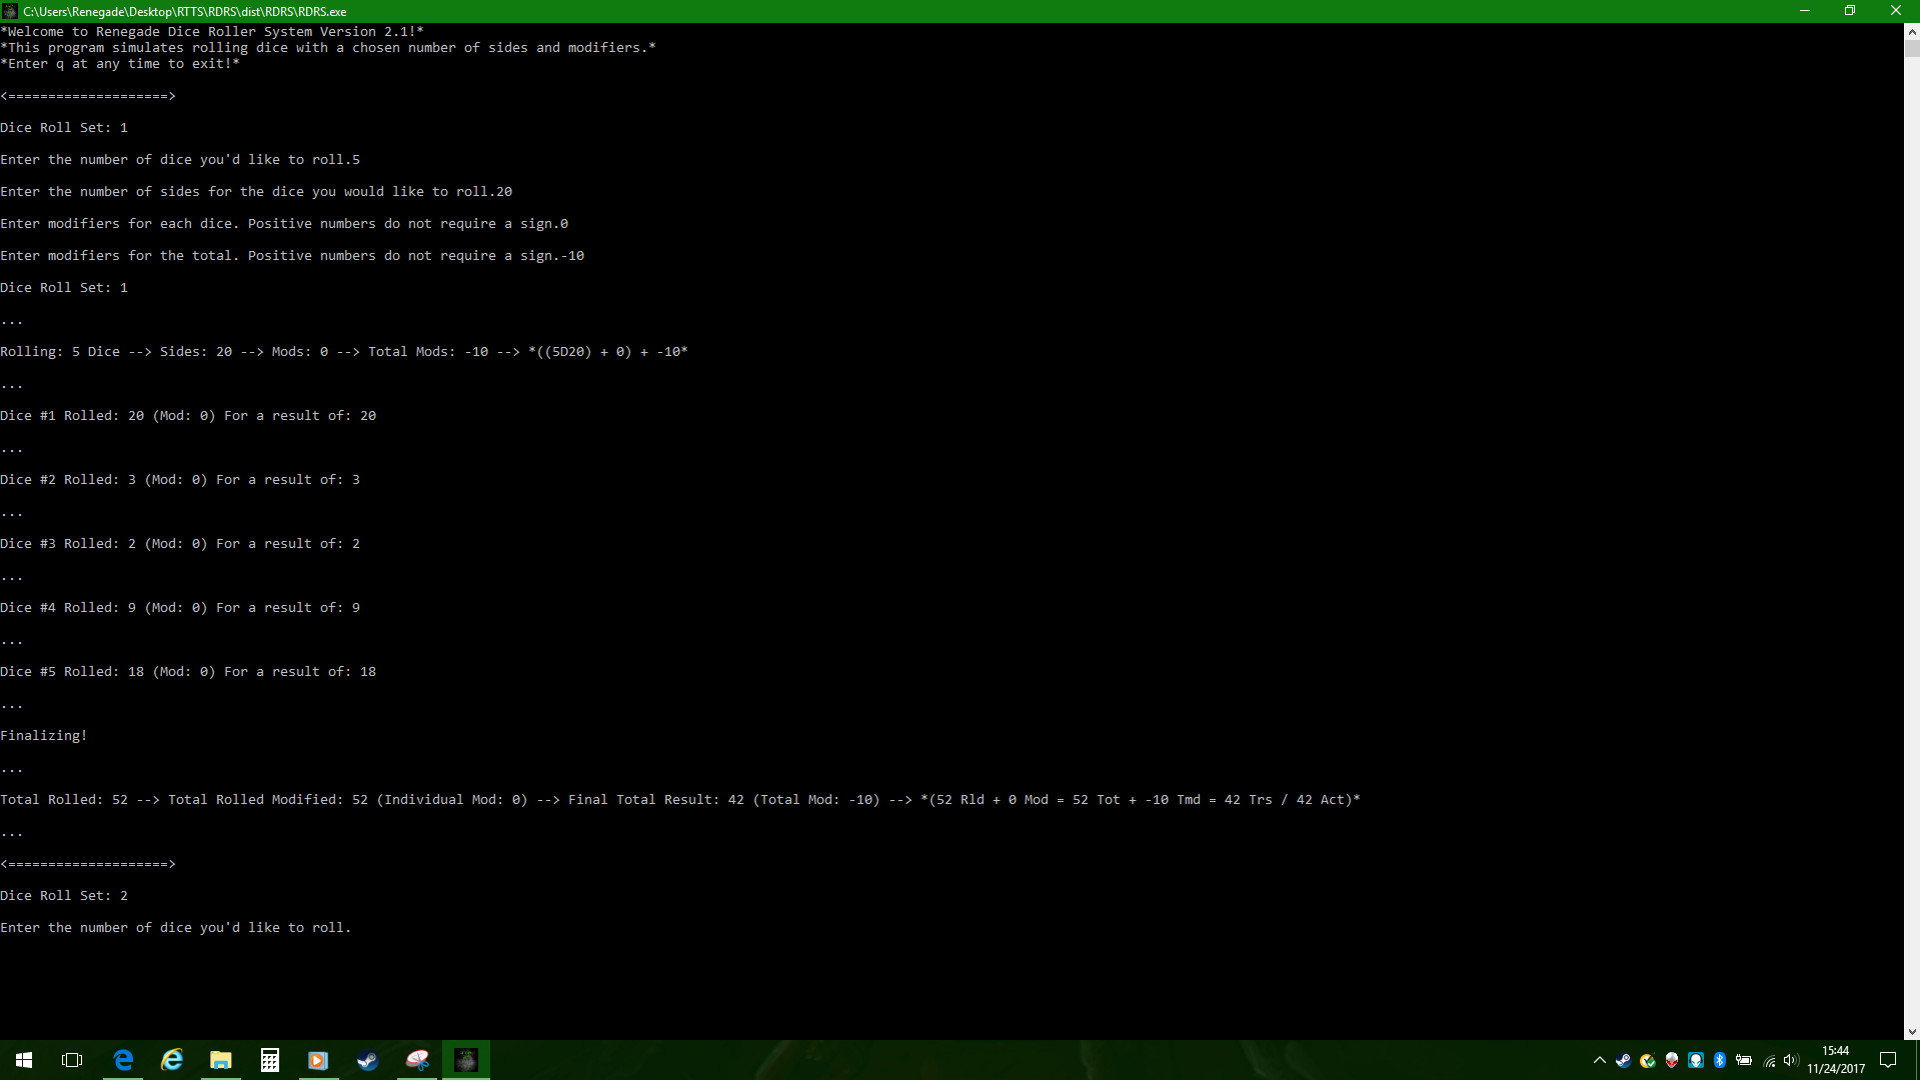Click the Alienware head tray icon
This screenshot has height=1080, width=1920.
1671,1060
